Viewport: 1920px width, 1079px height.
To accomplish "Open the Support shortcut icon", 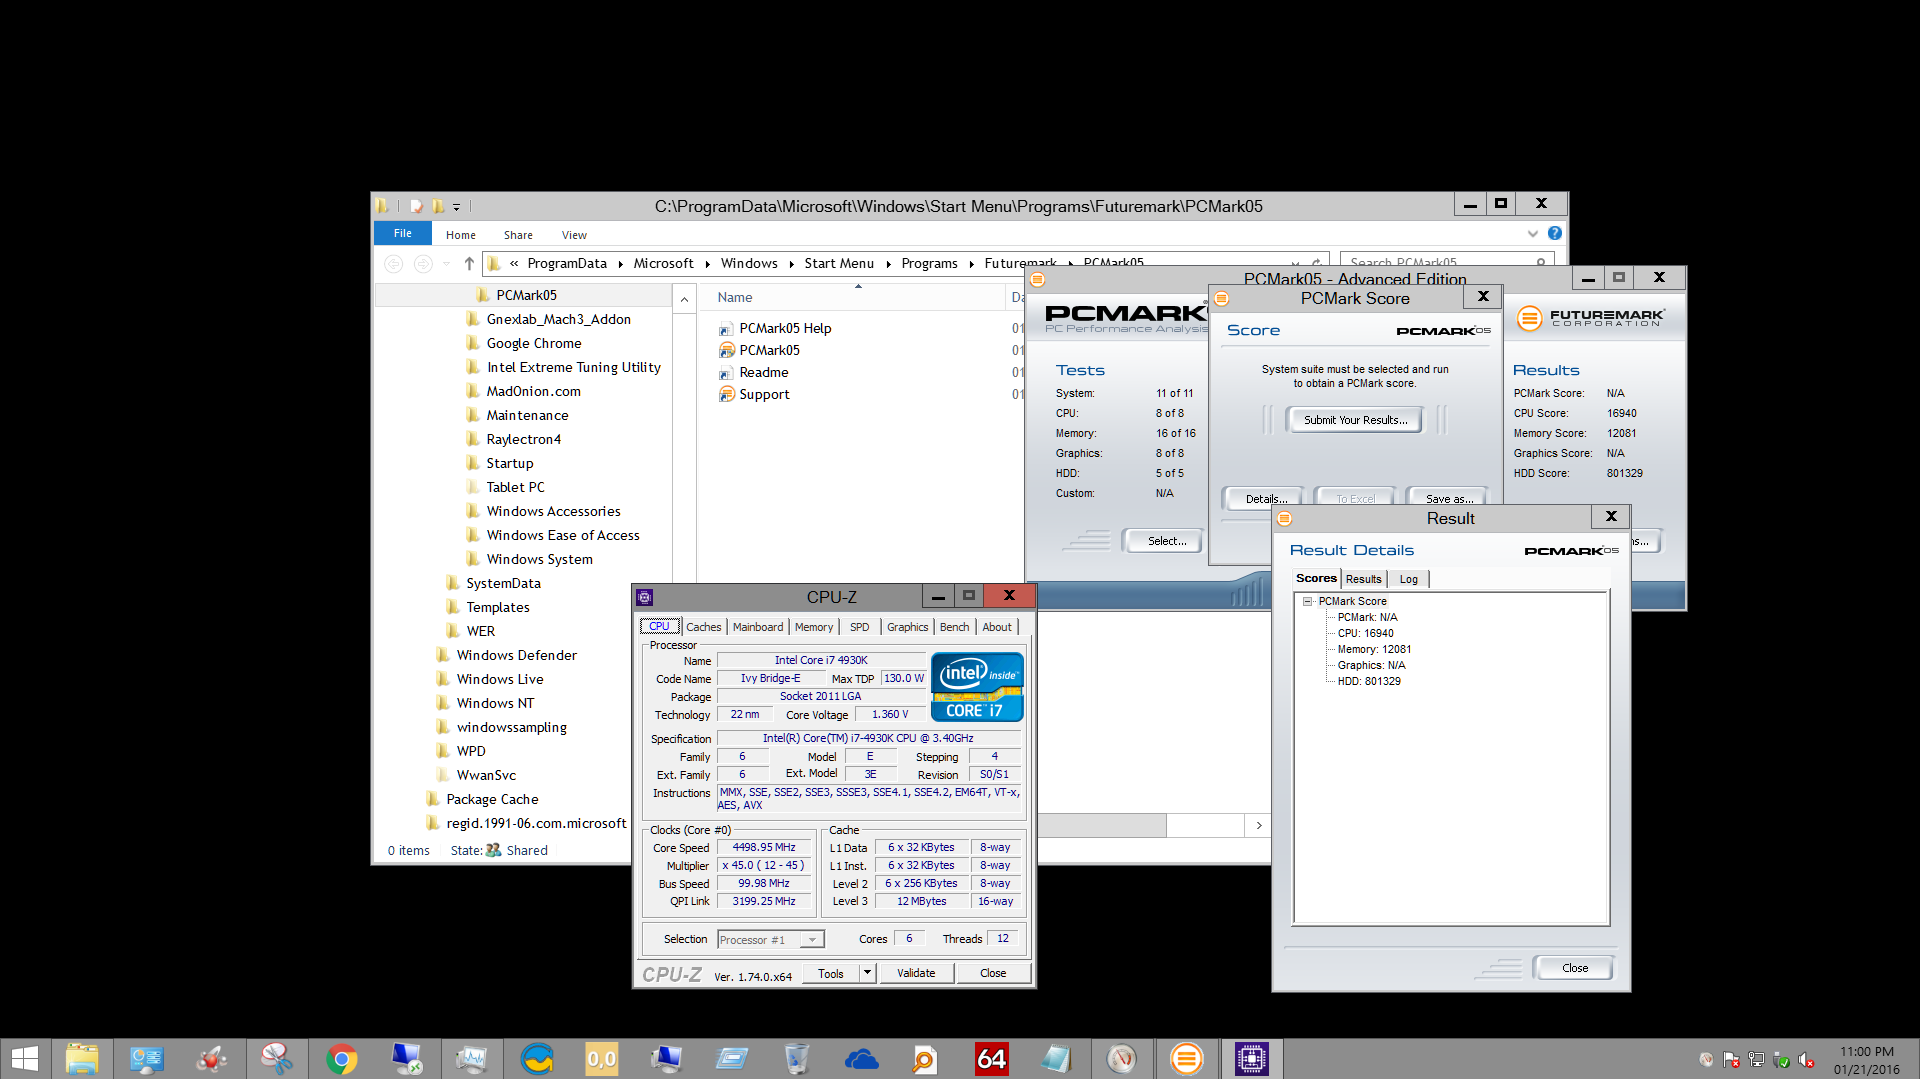I will click(x=727, y=394).
